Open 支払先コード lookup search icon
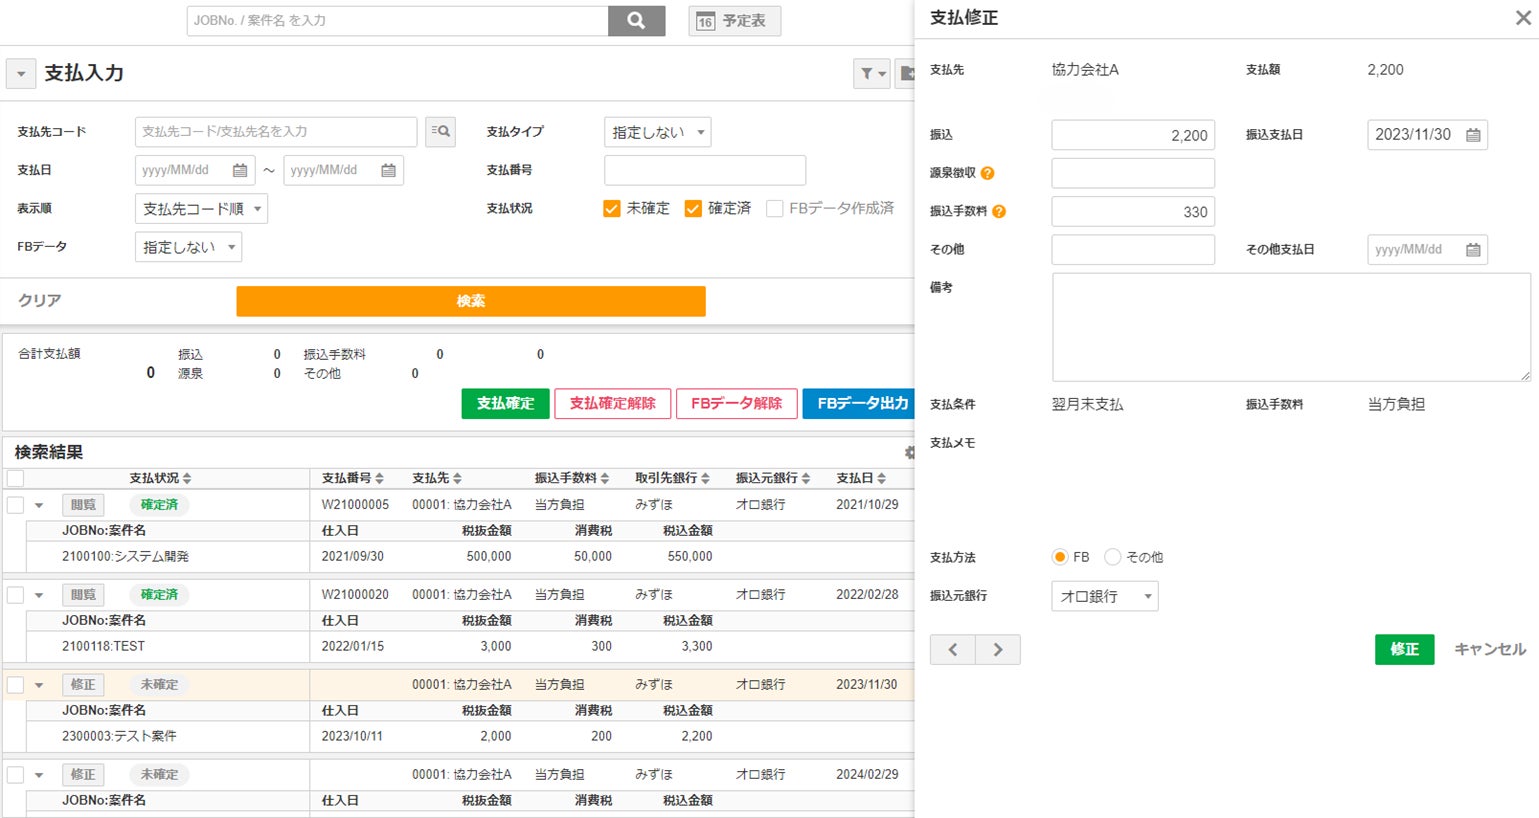The height and width of the screenshot is (818, 1539). (440, 131)
